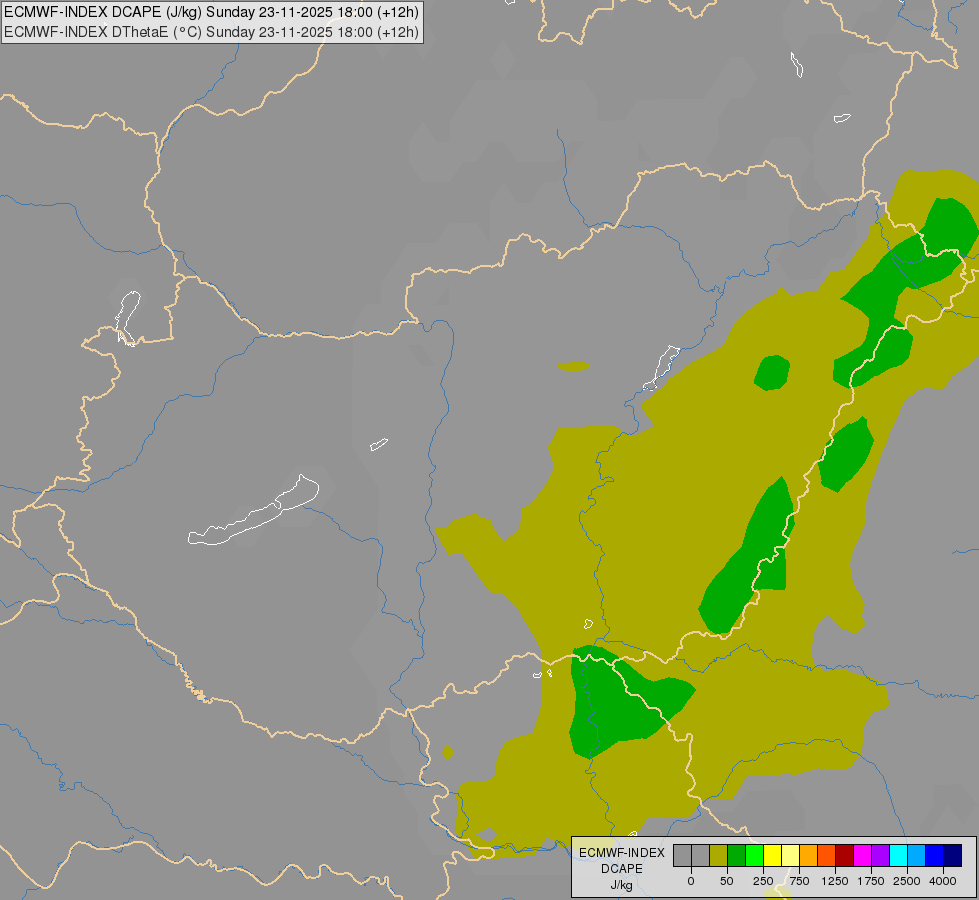Click the legend value 2500
The width and height of the screenshot is (979, 900).
pos(907,881)
